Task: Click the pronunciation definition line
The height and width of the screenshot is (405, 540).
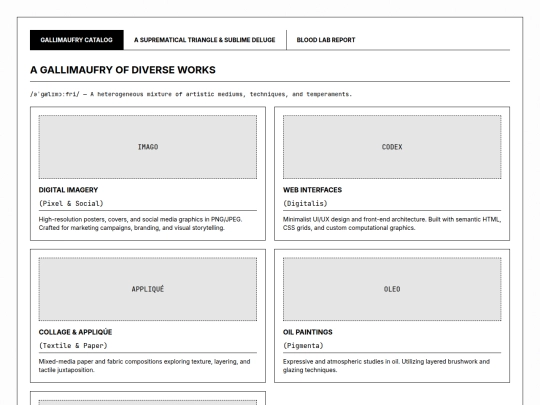Action: (191, 94)
